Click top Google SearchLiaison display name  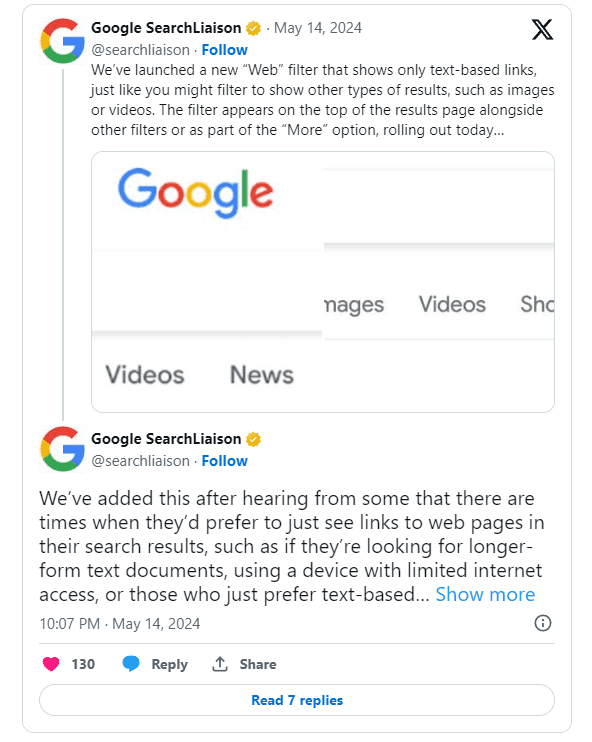166,28
